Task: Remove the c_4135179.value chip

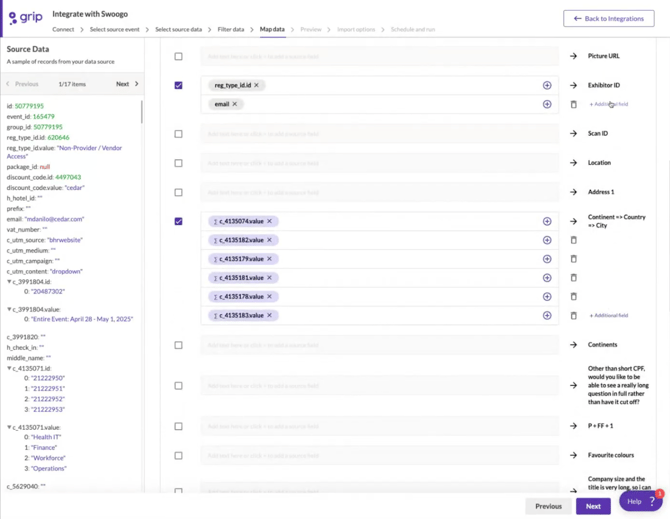Action: (x=269, y=259)
